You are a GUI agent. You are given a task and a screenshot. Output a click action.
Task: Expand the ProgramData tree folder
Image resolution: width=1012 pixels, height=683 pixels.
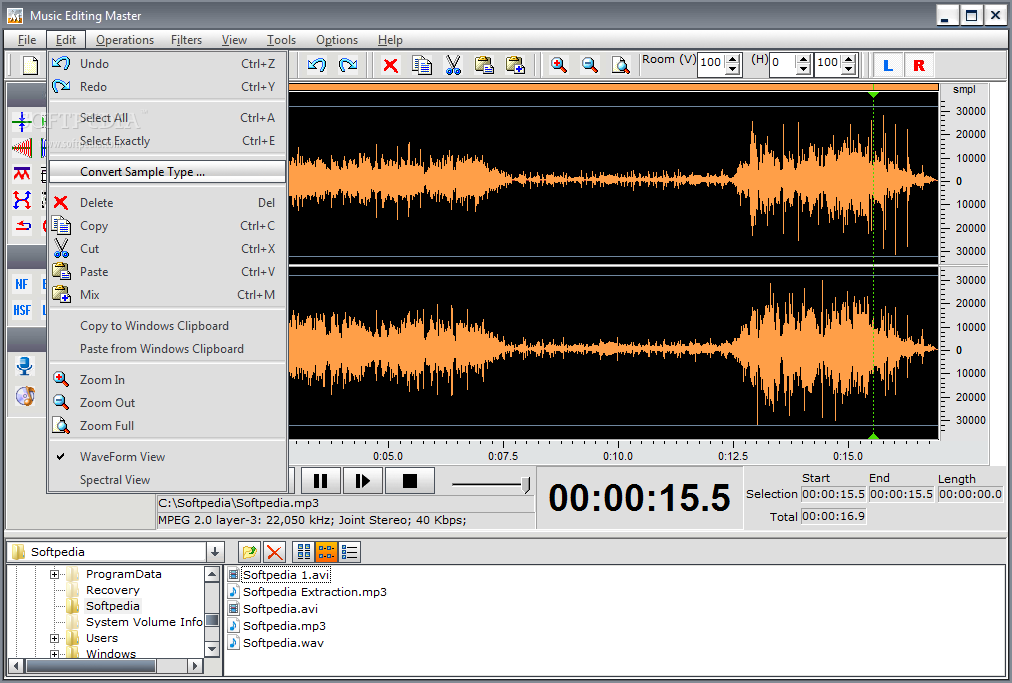pos(56,574)
